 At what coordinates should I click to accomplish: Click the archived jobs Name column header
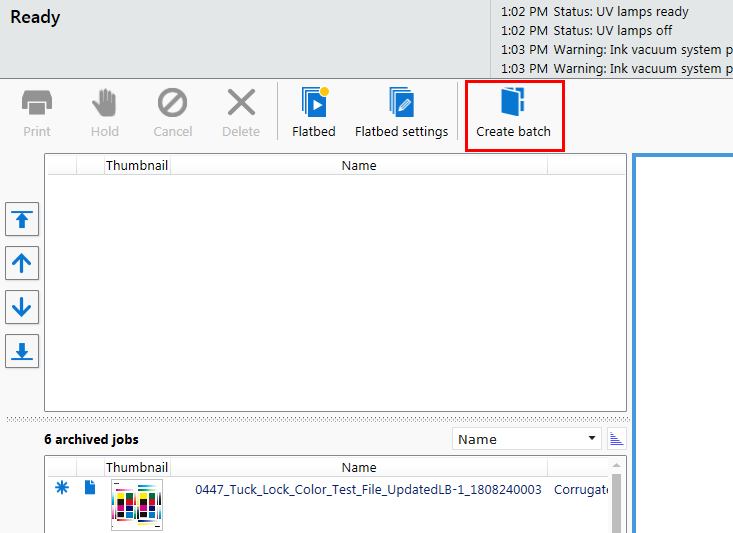point(359,467)
